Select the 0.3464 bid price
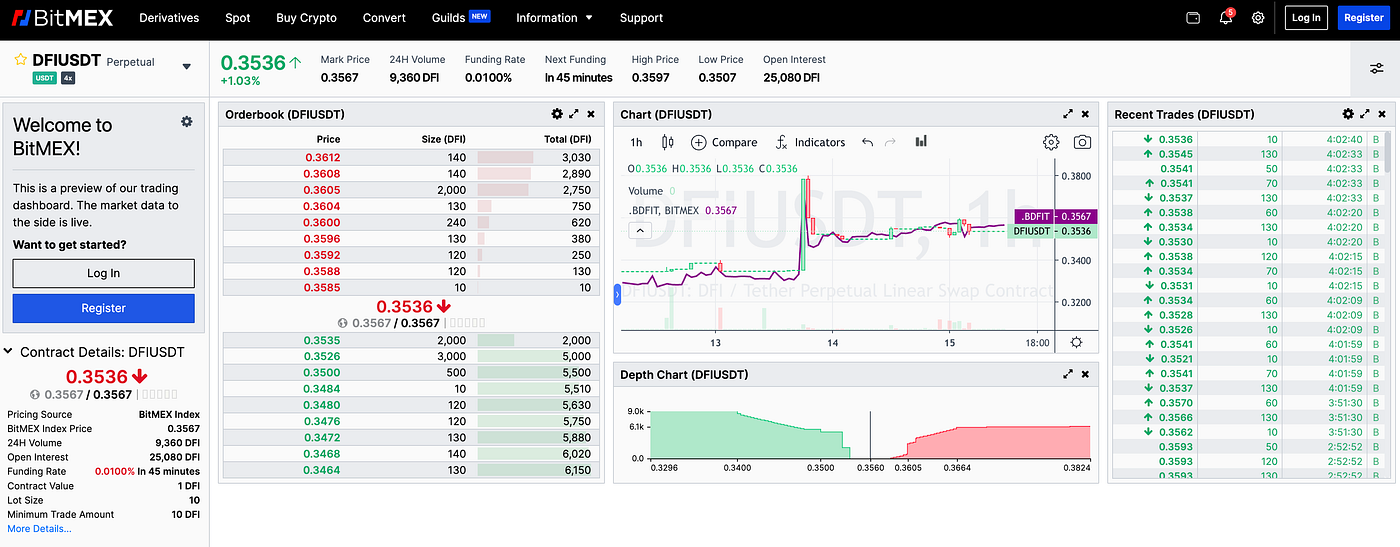 point(321,470)
